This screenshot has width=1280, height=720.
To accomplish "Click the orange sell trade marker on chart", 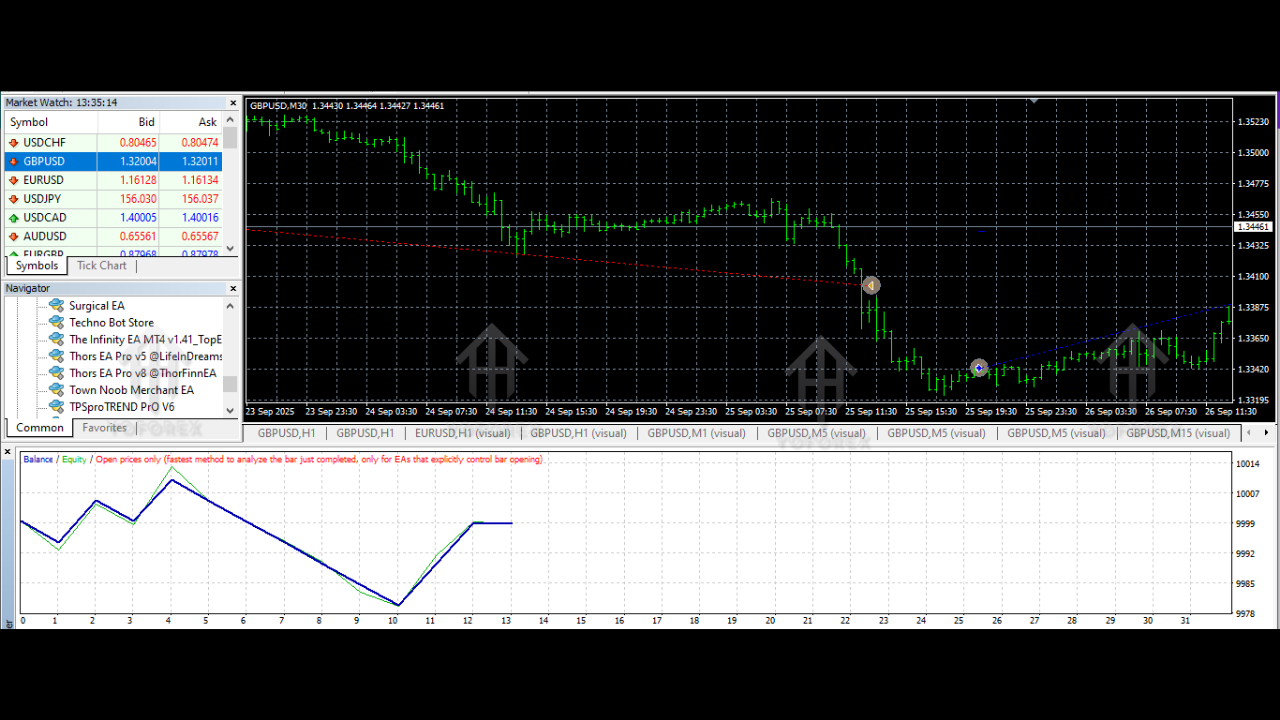I will coord(871,286).
